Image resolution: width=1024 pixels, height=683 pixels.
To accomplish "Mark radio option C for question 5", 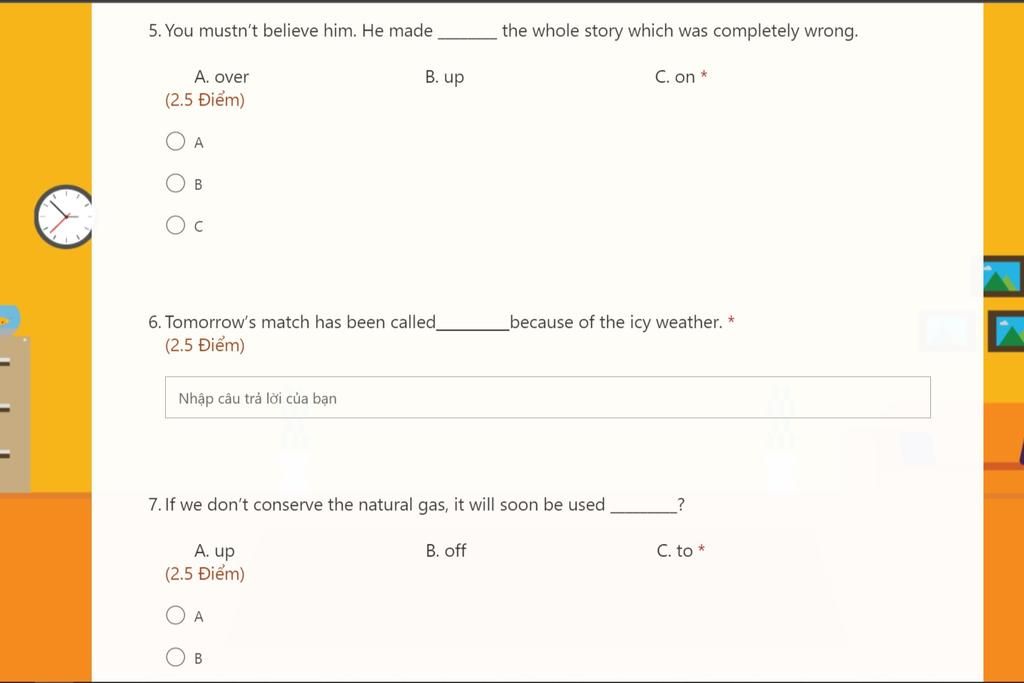I will [176, 225].
